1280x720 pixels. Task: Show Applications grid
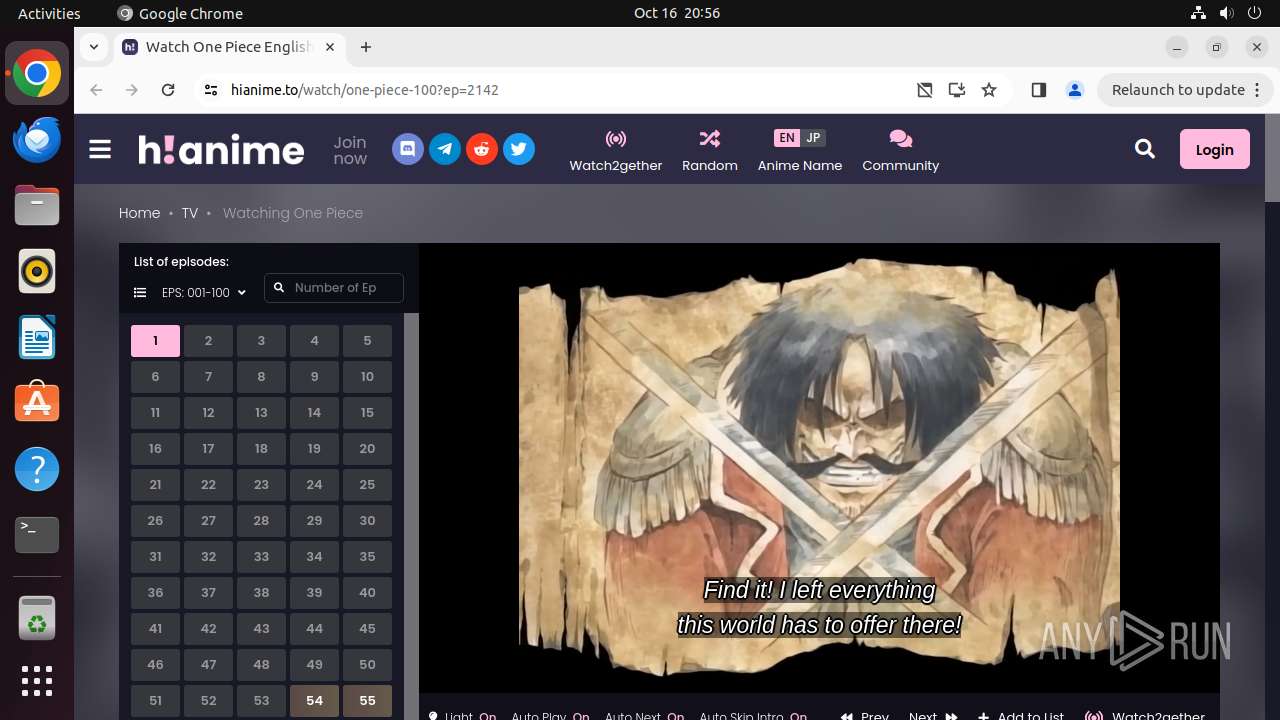(x=37, y=681)
